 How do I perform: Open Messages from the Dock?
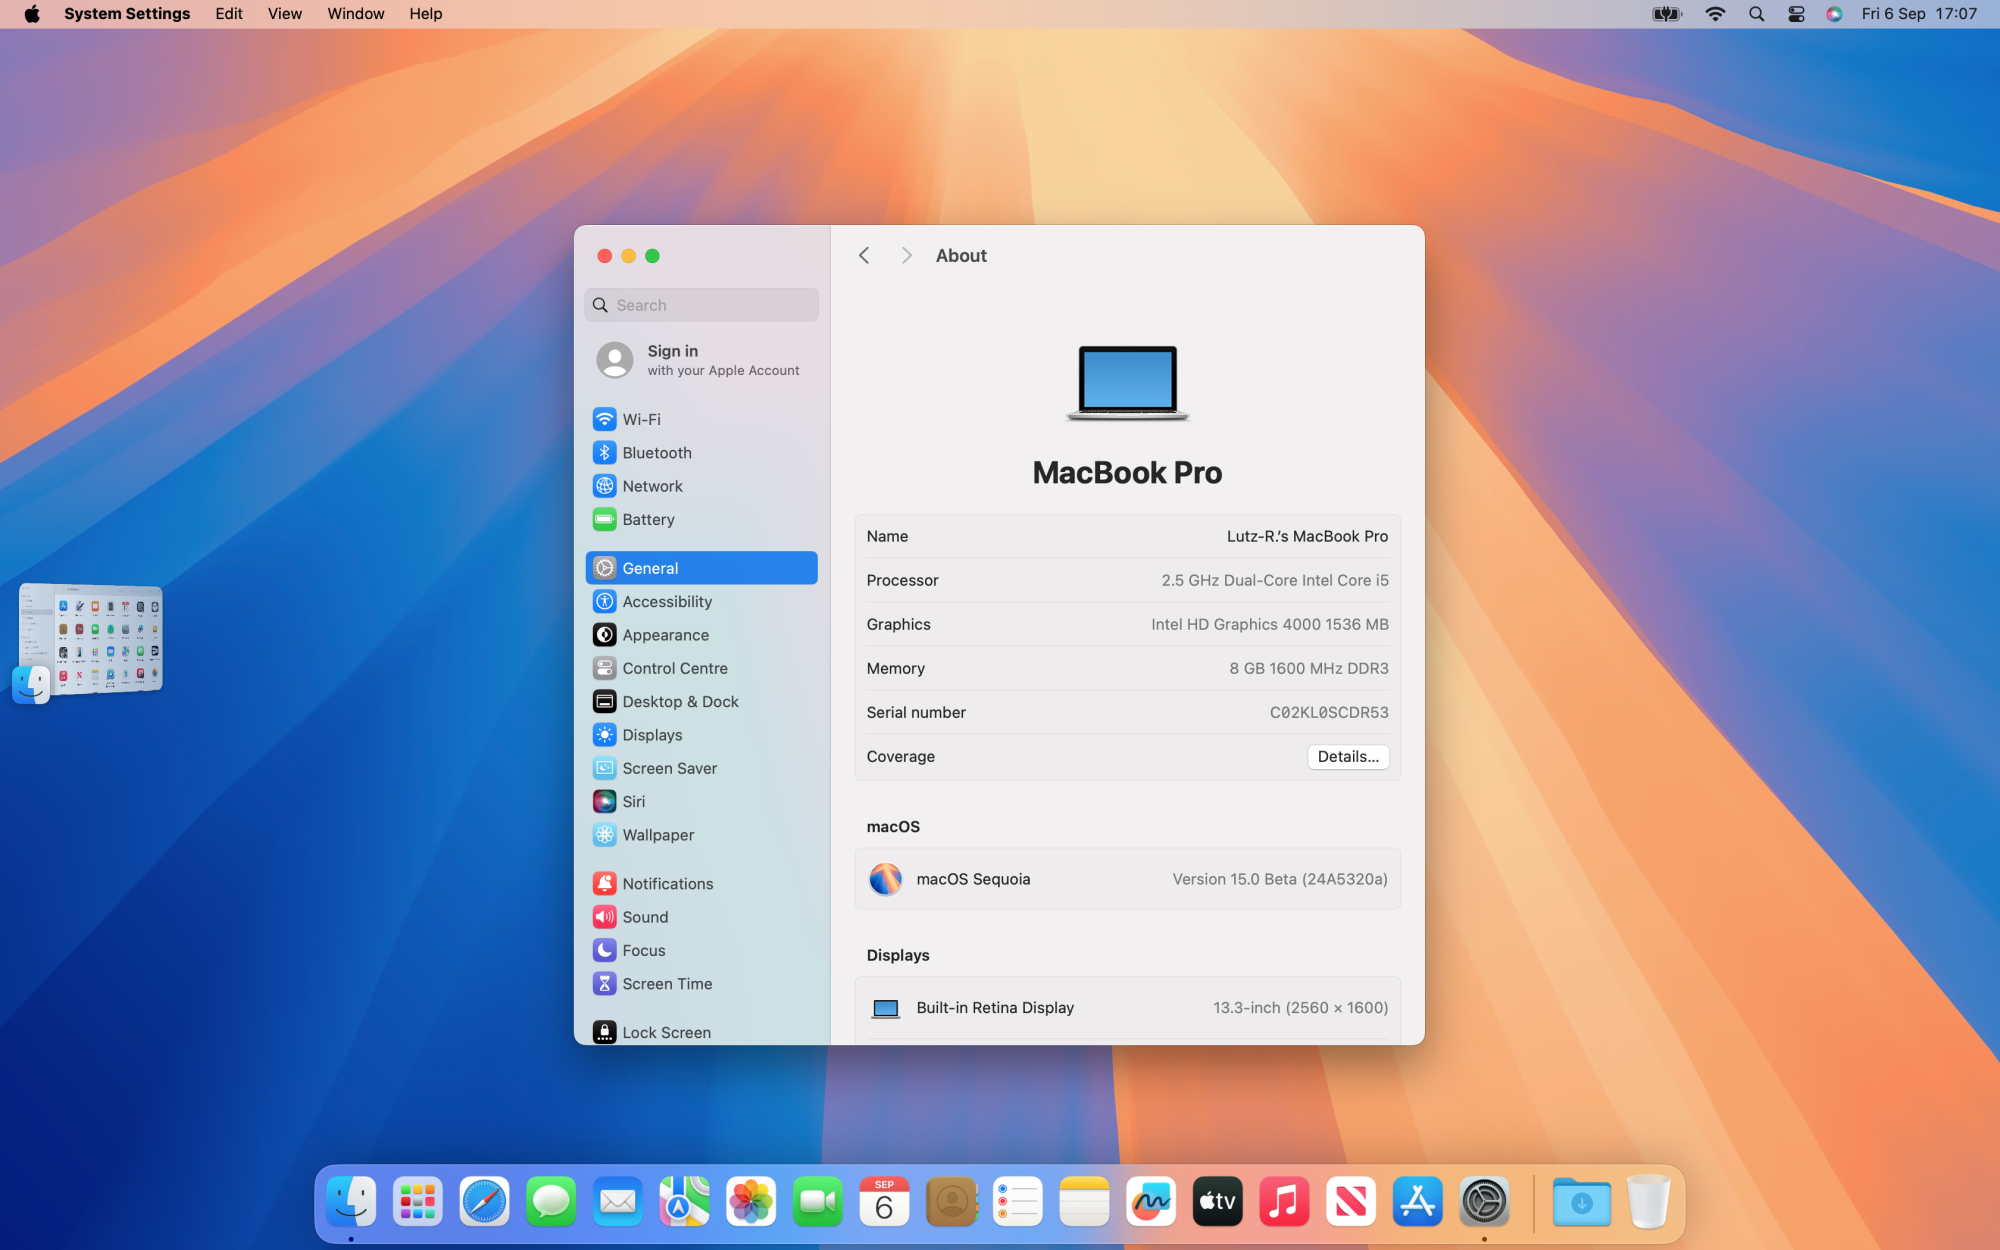point(551,1201)
